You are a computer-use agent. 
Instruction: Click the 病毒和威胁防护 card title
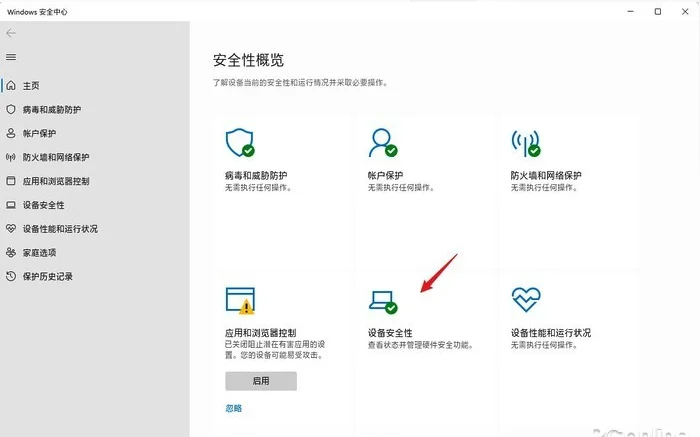pos(256,175)
